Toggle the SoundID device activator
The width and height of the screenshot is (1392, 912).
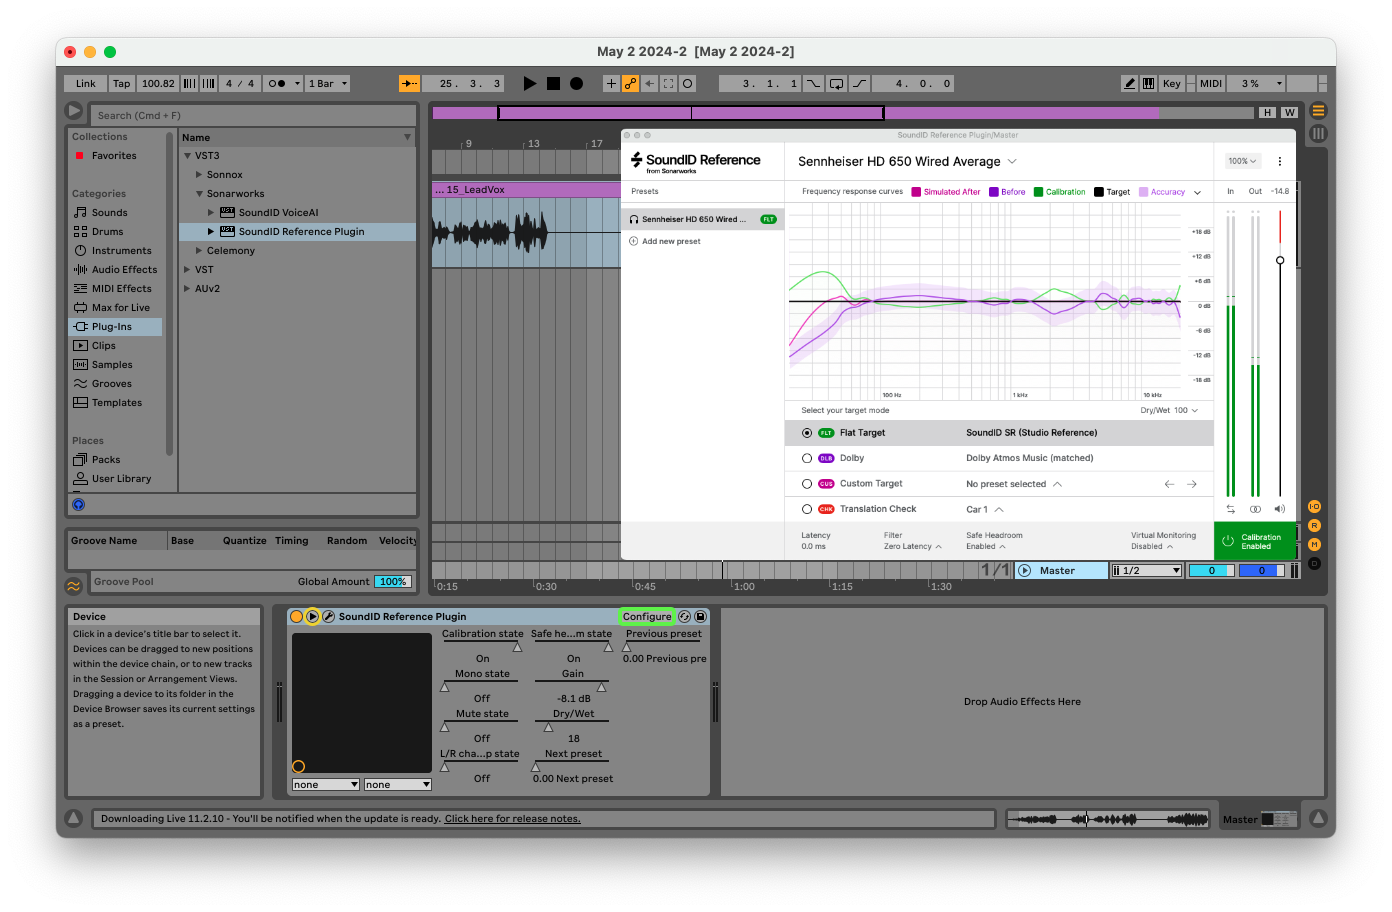click(x=297, y=617)
